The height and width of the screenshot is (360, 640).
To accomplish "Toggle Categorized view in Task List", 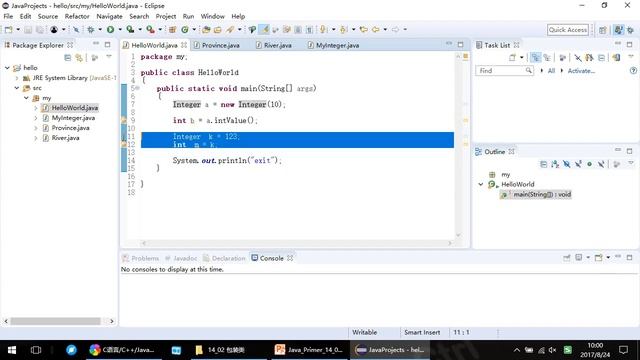I will (536, 58).
